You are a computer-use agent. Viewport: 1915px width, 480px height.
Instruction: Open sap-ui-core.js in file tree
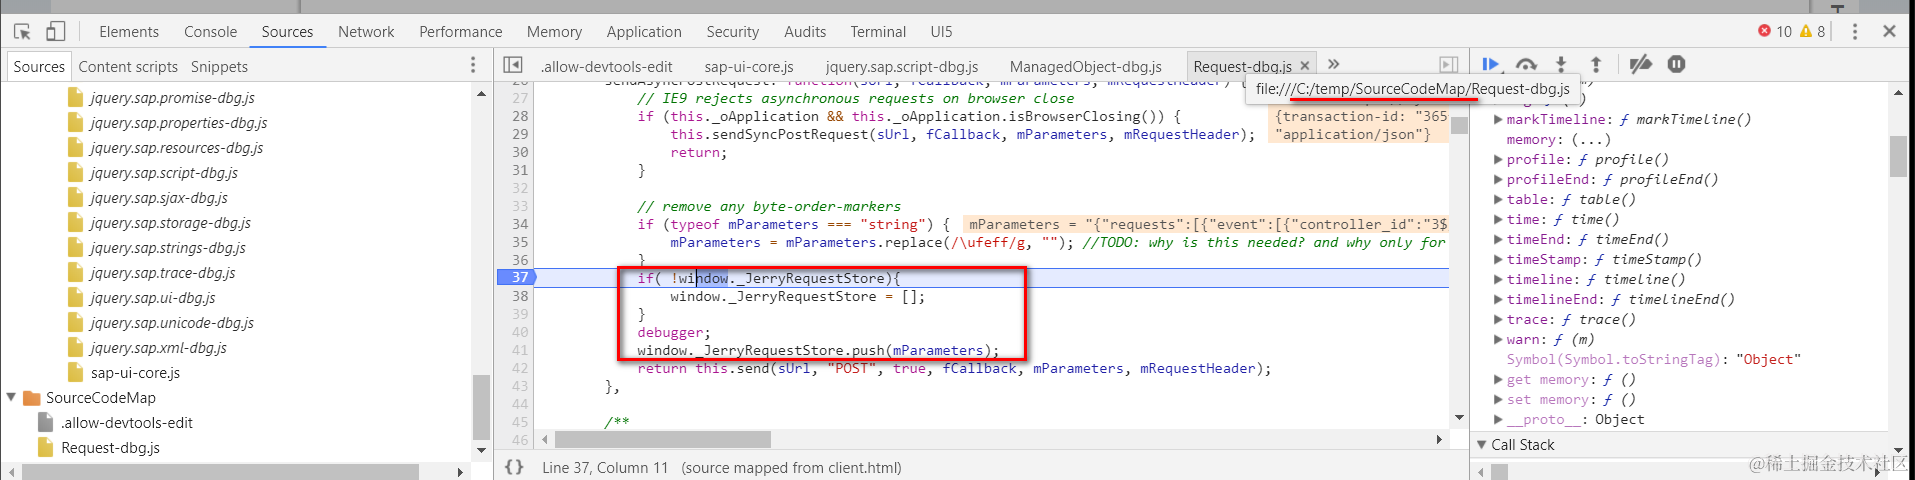(135, 373)
